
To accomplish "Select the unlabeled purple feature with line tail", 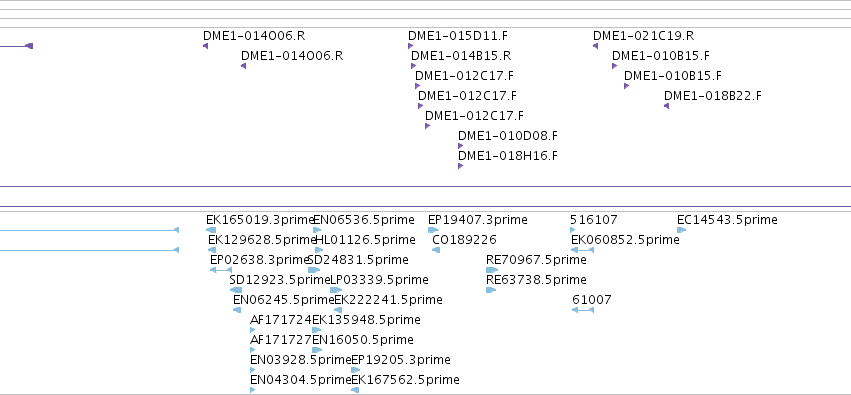I will [16, 46].
